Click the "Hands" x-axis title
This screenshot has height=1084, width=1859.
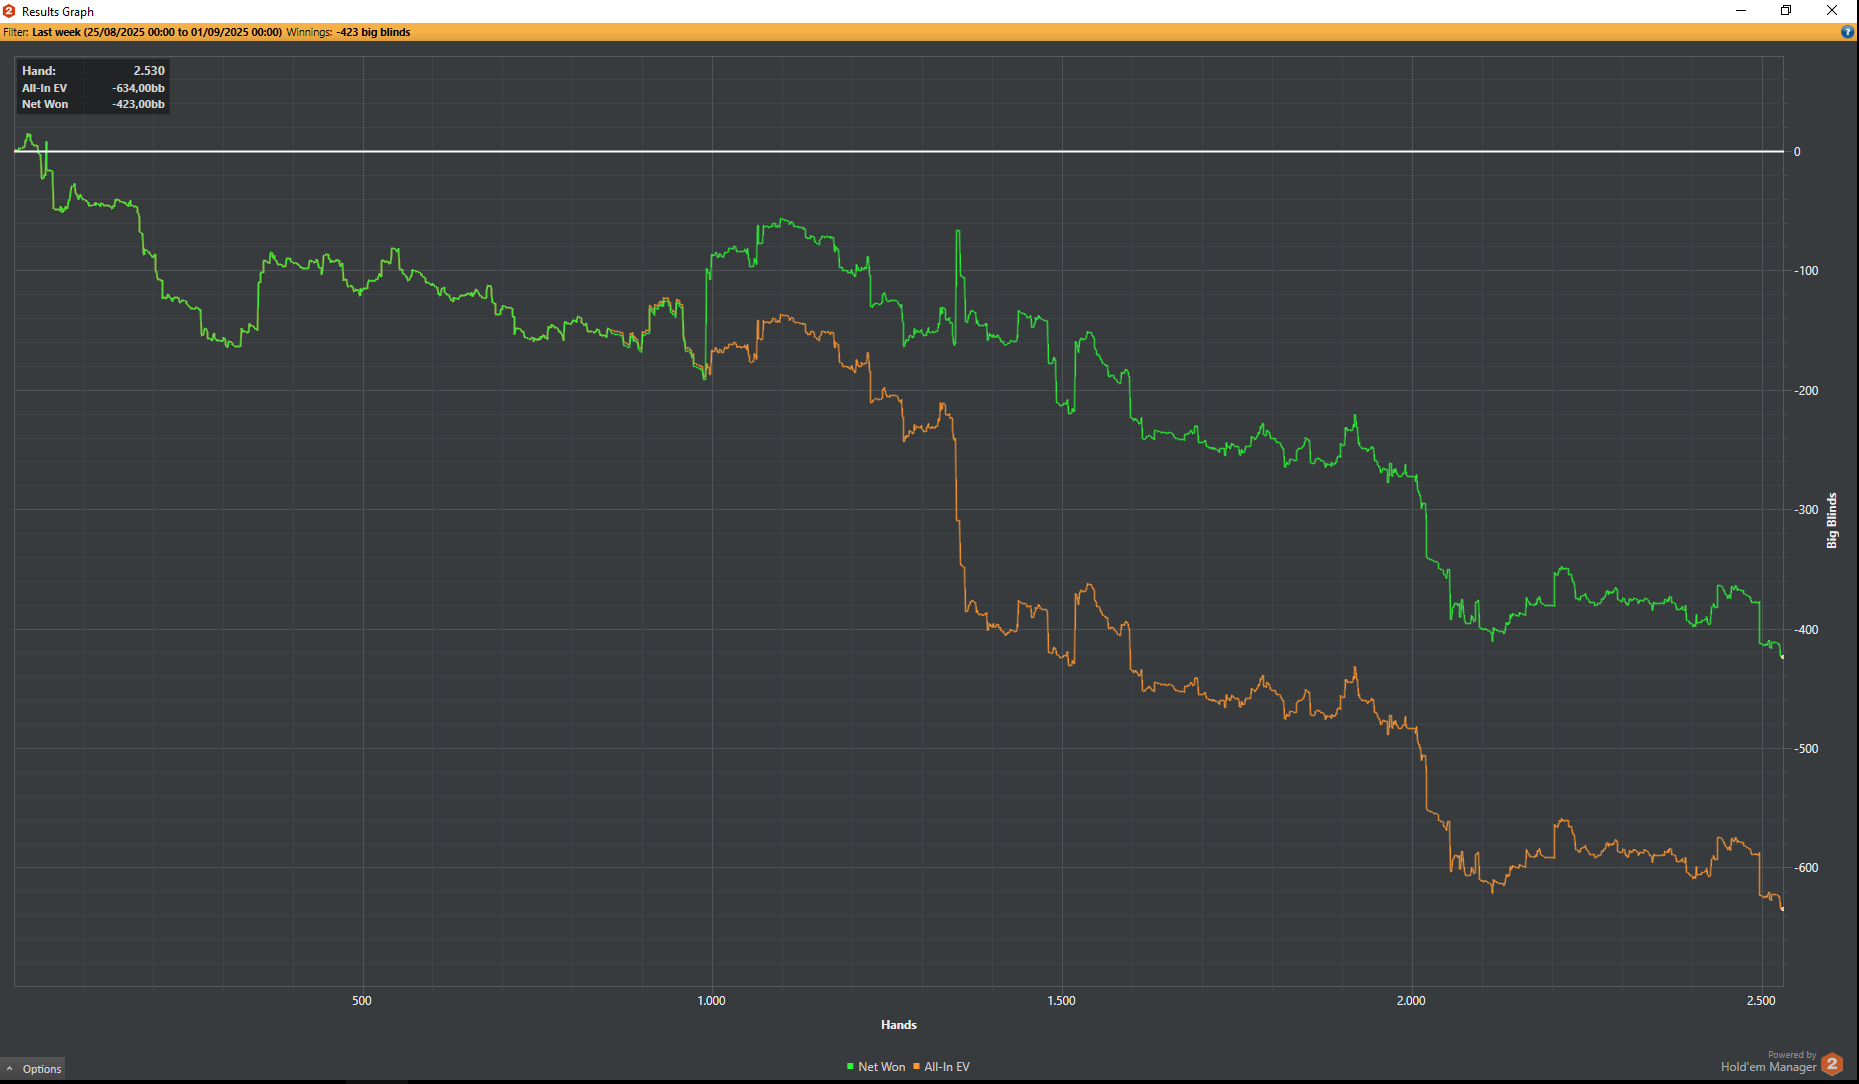click(x=899, y=1025)
